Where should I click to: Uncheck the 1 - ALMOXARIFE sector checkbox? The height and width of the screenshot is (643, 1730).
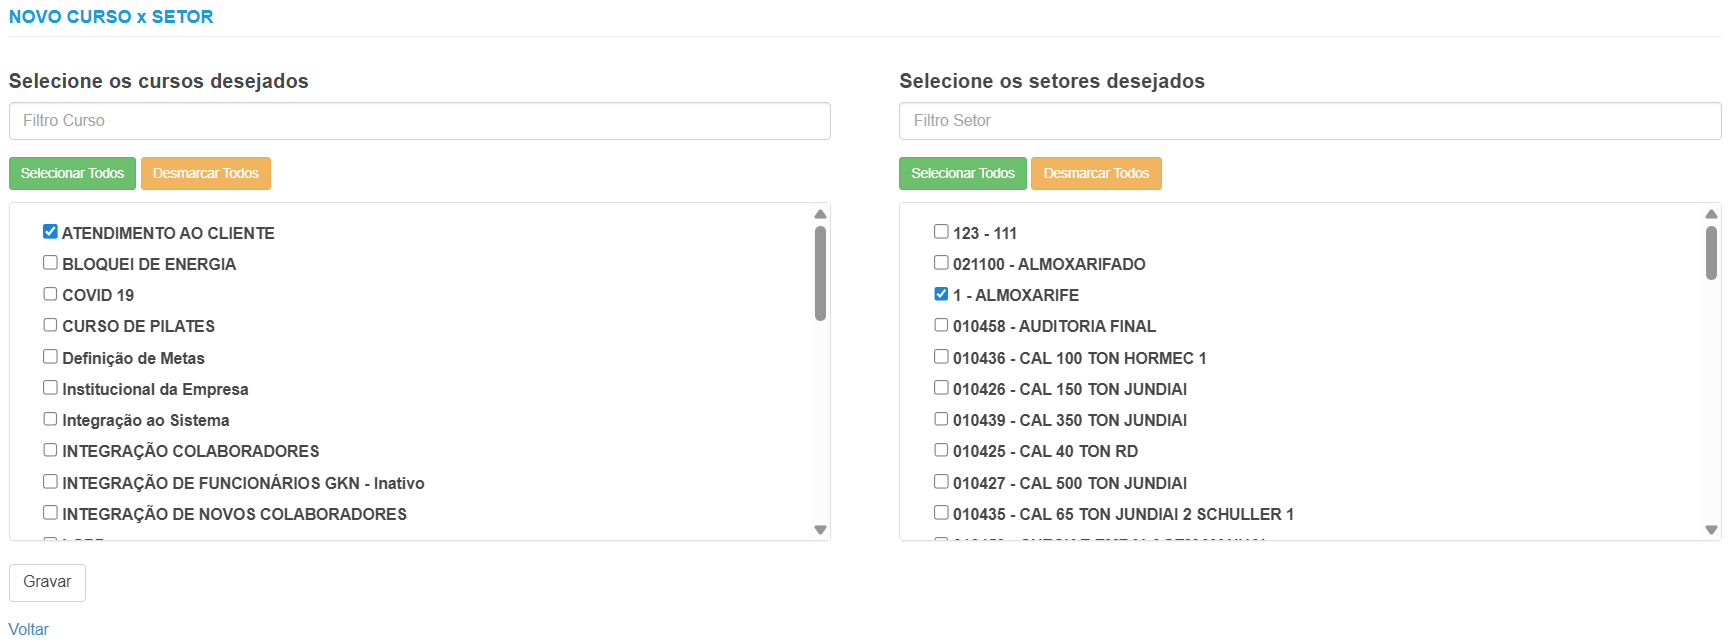[941, 294]
